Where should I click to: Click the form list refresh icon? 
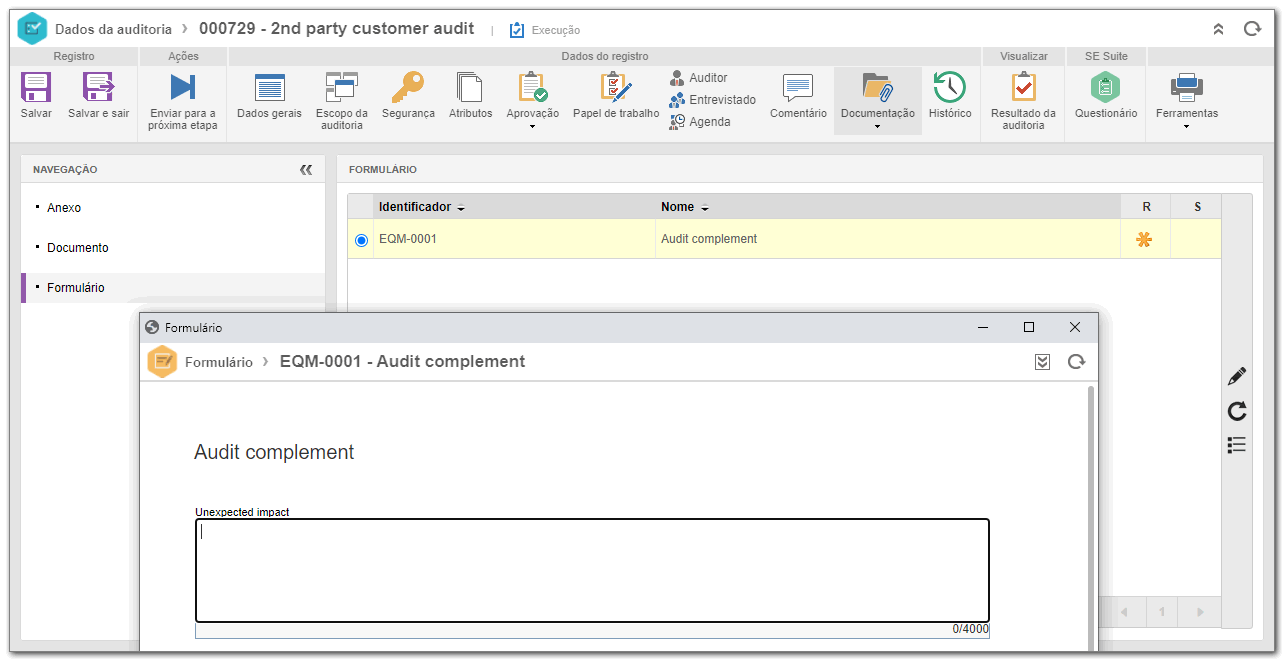click(x=1237, y=411)
